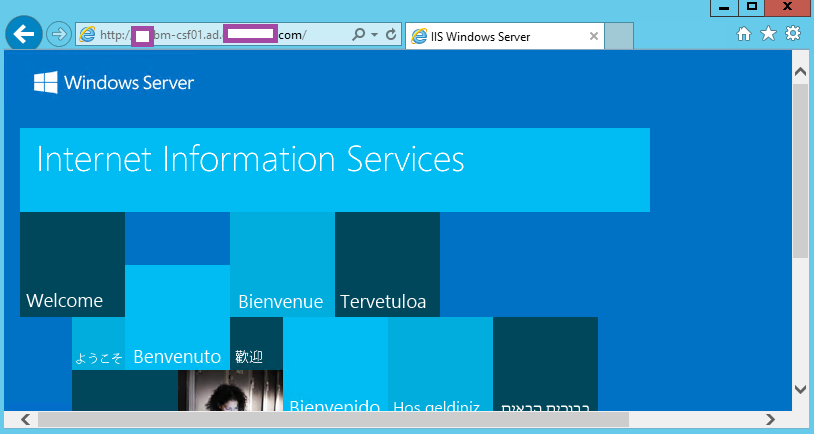814x434 pixels.
Task: Click the Windows Server logo
Action: coord(114,83)
